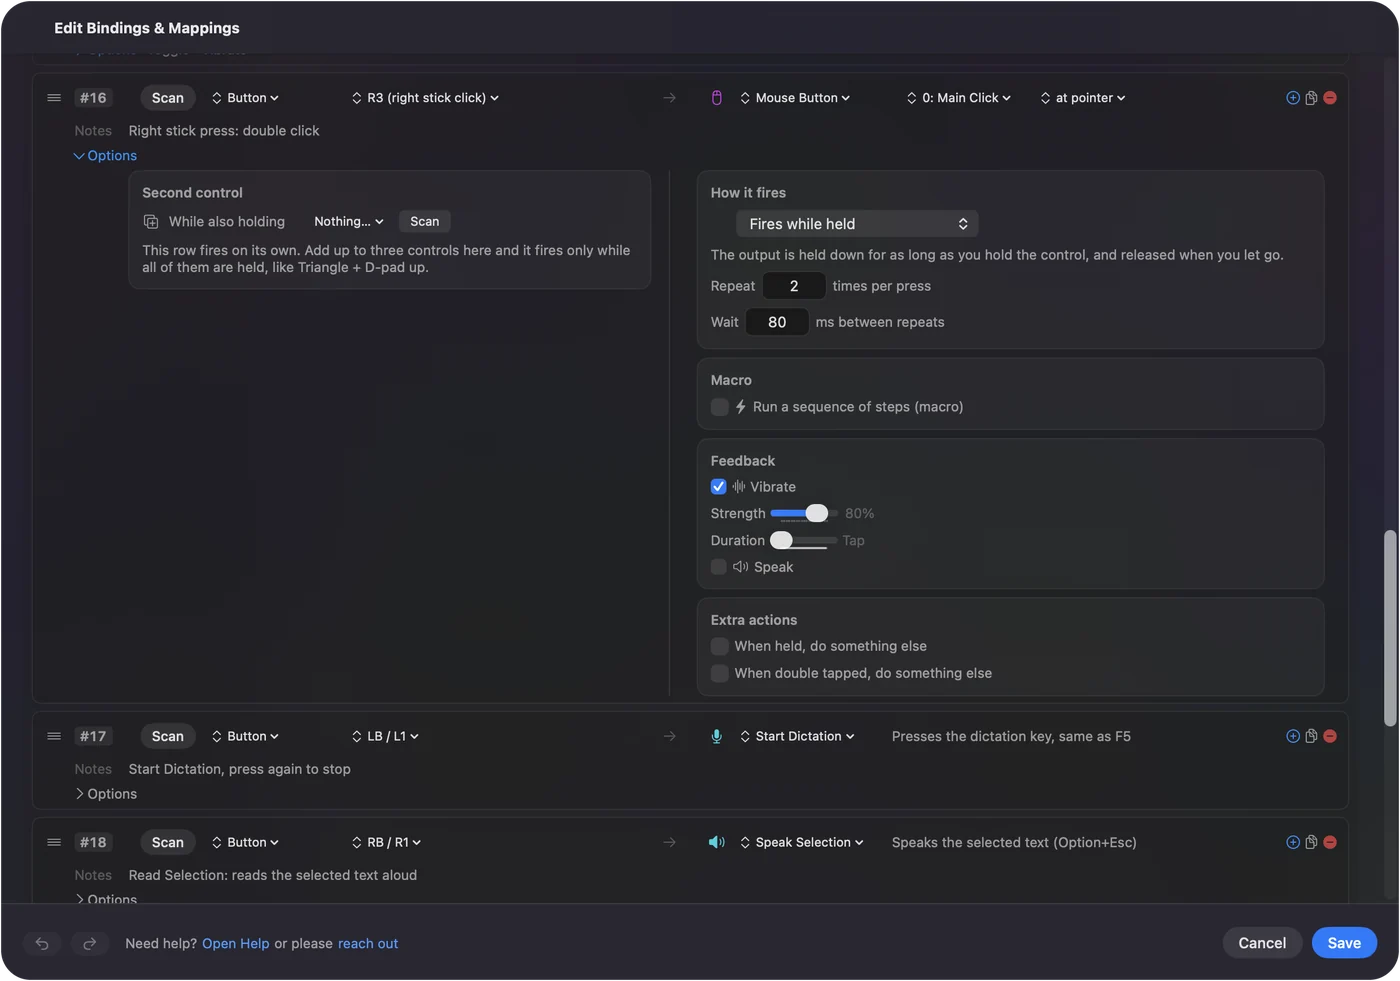Click the reorder handle of row #18
Image resolution: width=1400 pixels, height=981 pixels.
(54, 842)
